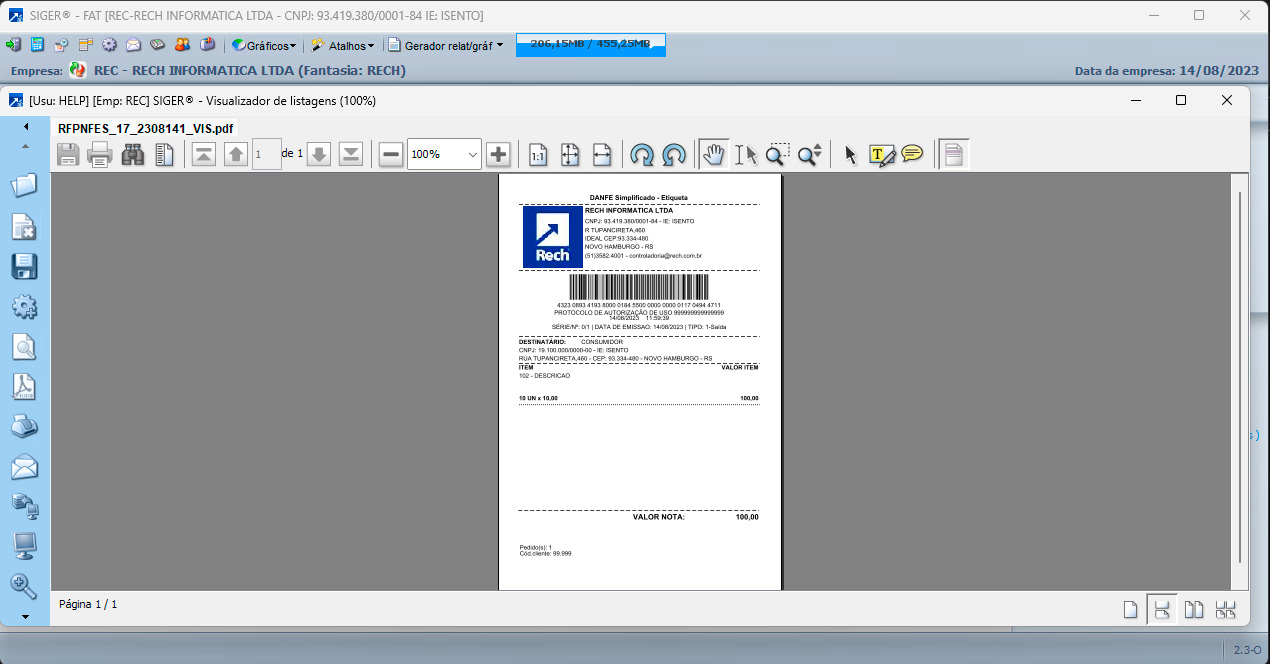Viewport: 1270px width, 664px height.
Task: Click sidebar save diskette icon
Action: pyautogui.click(x=24, y=266)
